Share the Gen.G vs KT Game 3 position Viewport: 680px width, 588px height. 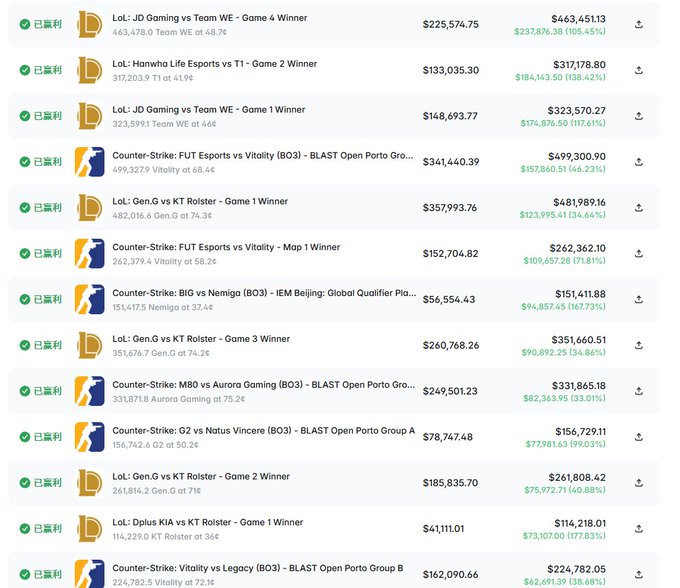(638, 346)
